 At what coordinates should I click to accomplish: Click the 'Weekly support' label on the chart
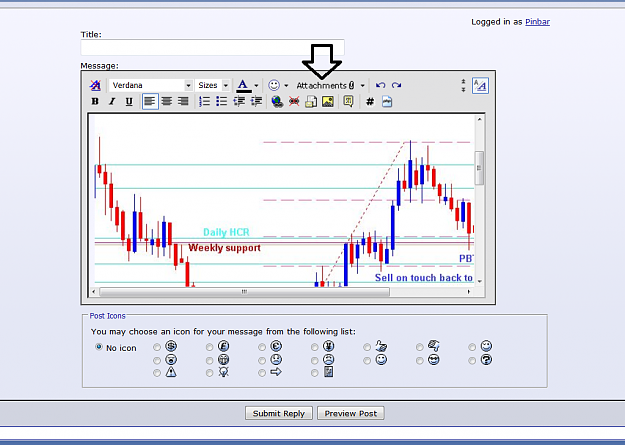click(224, 248)
